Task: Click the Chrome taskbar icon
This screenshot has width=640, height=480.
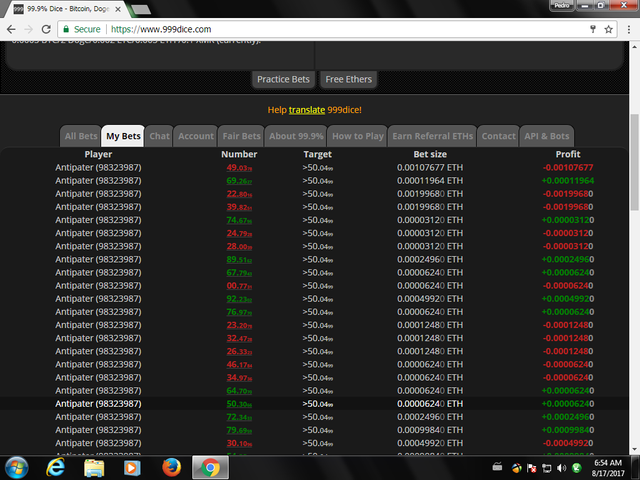Action: tap(210, 468)
